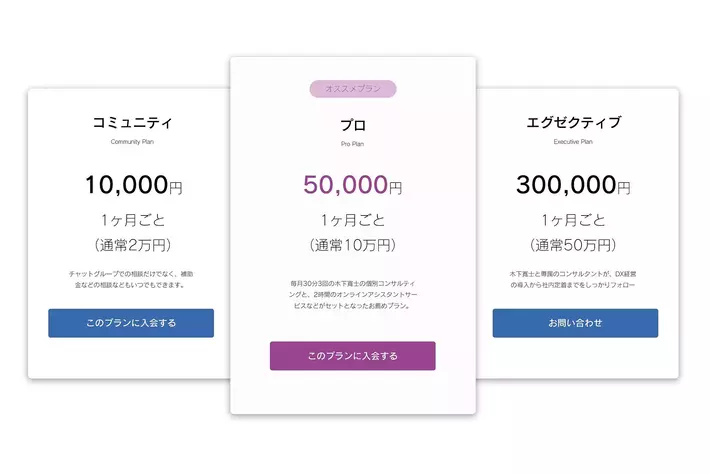Click the purple このプランに入会する button

pos(352,356)
